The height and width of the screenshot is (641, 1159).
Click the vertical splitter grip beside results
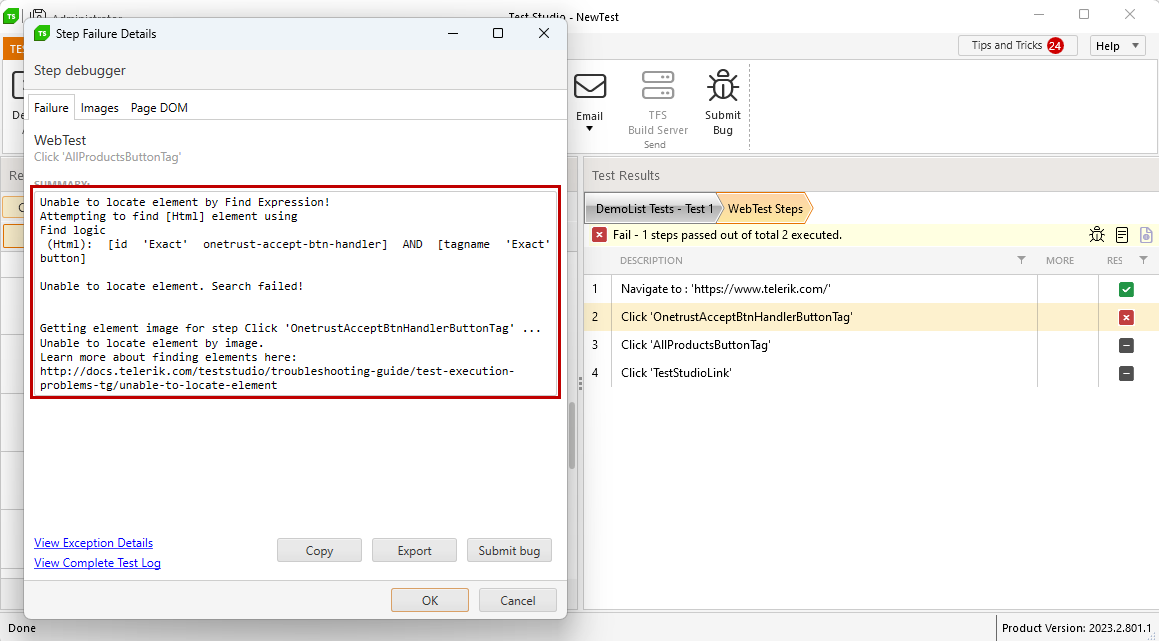click(x=580, y=384)
